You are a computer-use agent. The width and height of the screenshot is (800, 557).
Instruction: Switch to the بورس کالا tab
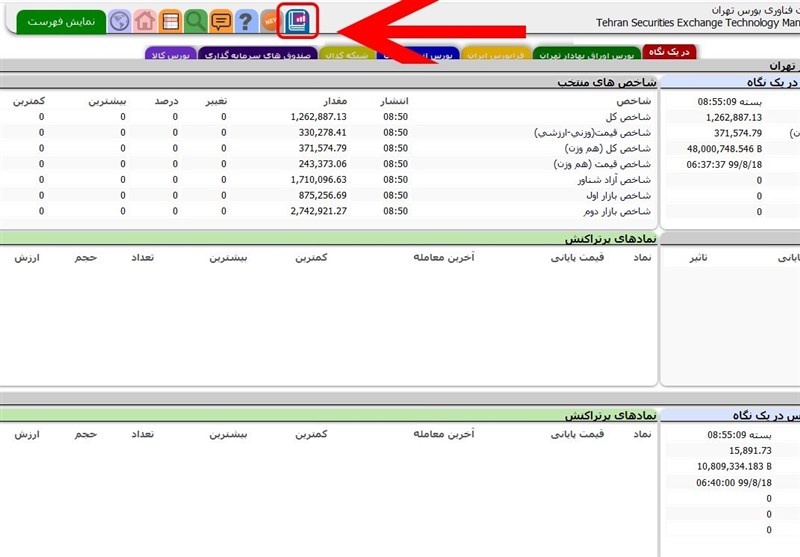tap(170, 55)
